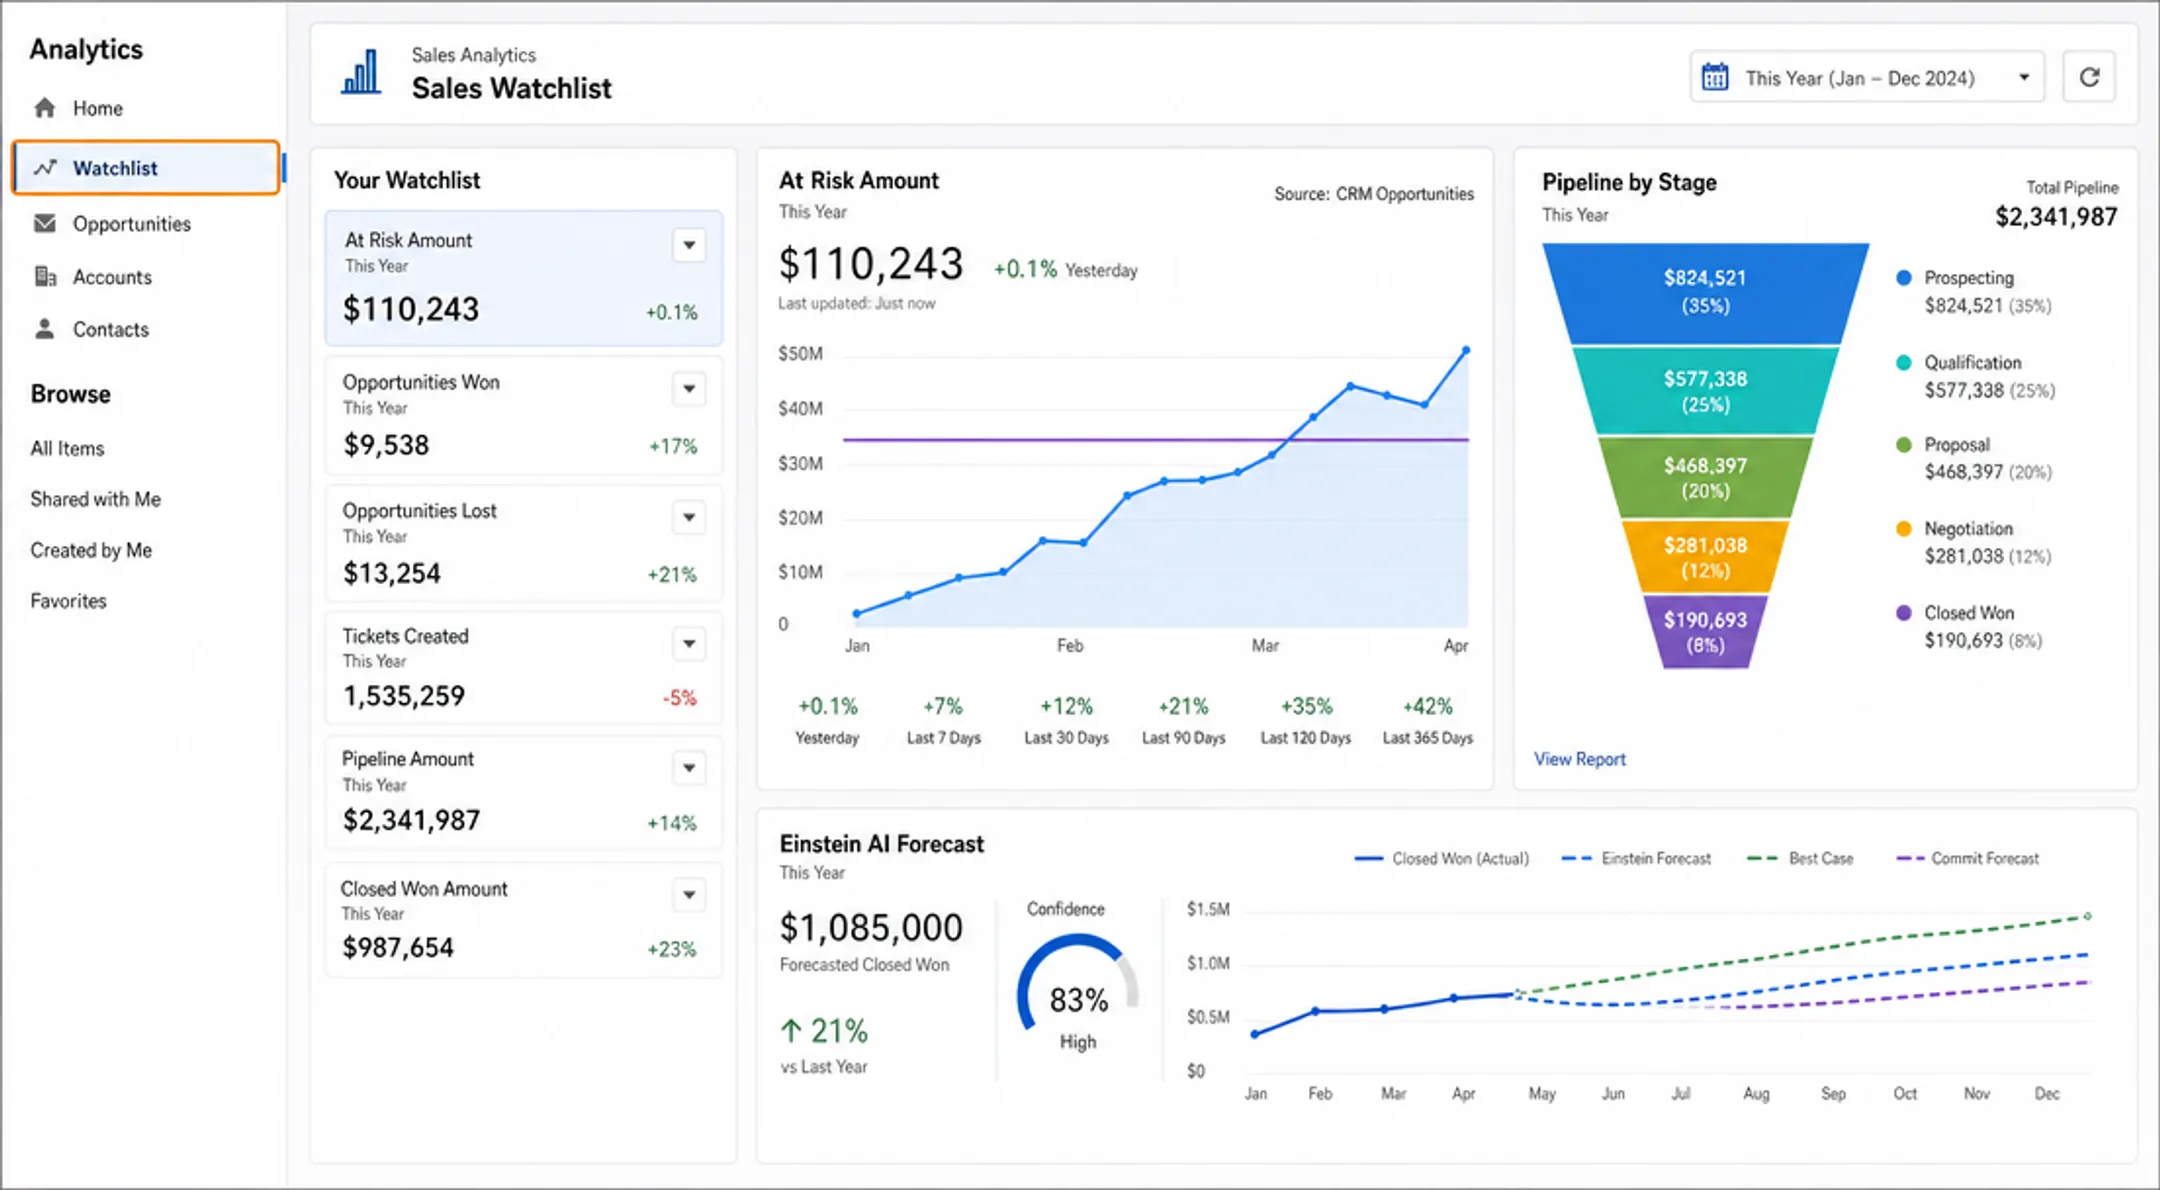Toggle Best Case legend series
This screenshot has height=1190, width=2160.
(1800, 858)
